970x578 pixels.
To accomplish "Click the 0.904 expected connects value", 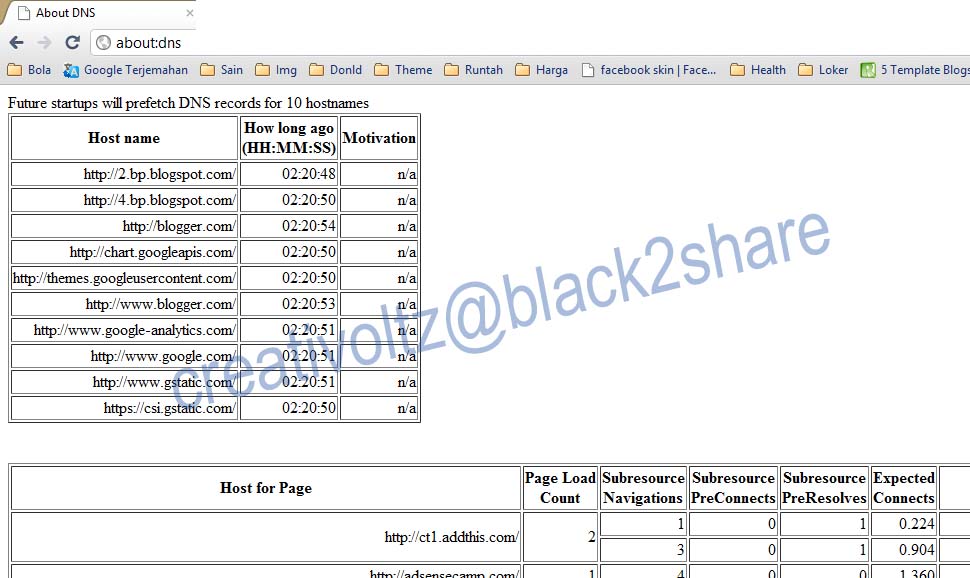I will pos(916,550).
